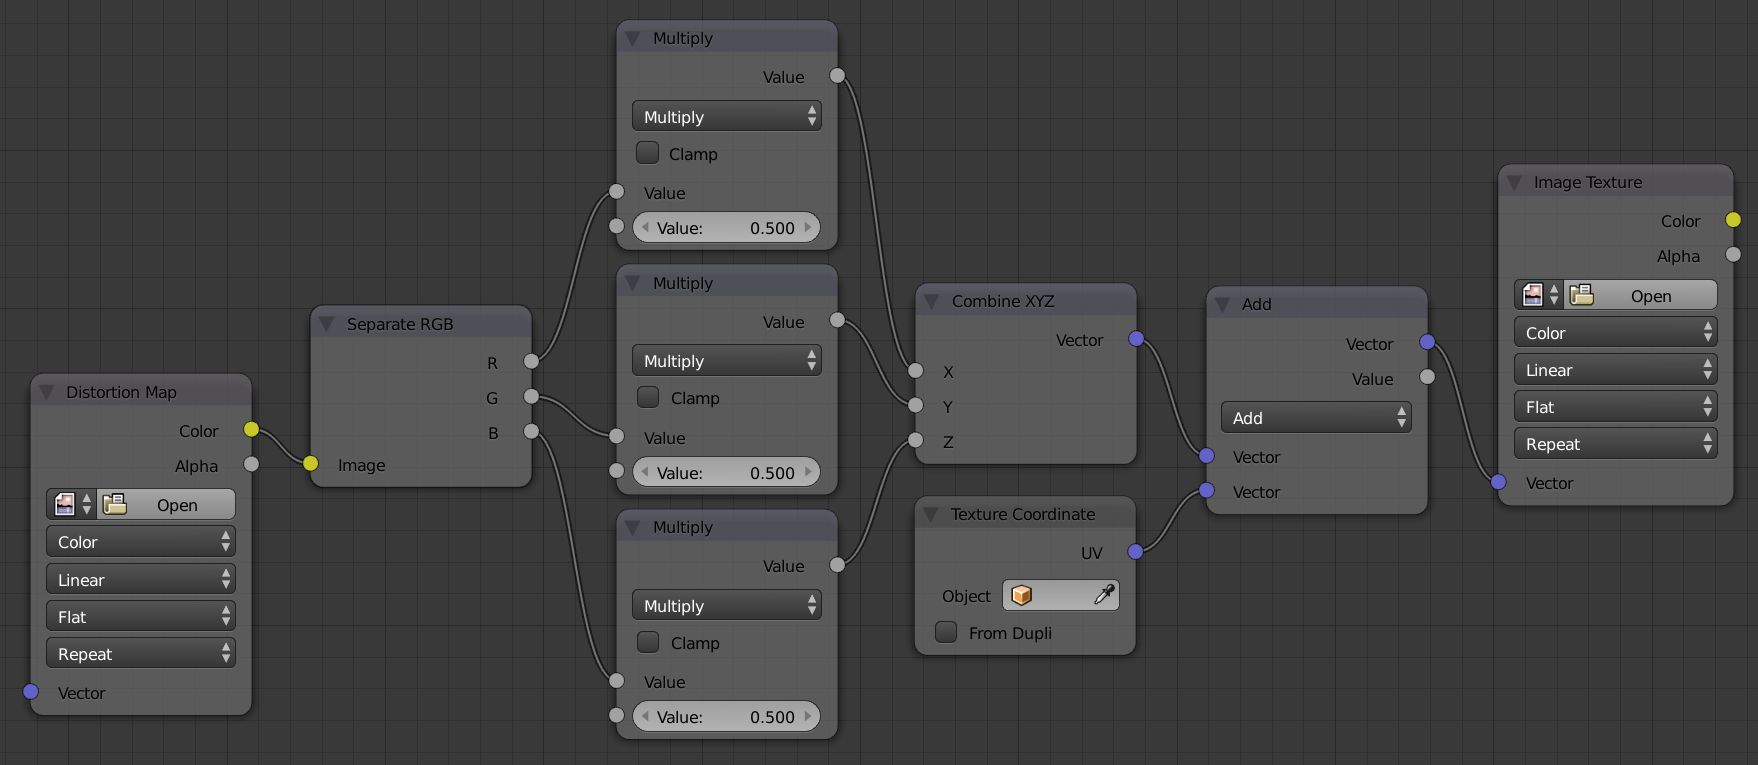1758x765 pixels.
Task: Click Vector input socket of Distortion Map
Action: pos(31,691)
